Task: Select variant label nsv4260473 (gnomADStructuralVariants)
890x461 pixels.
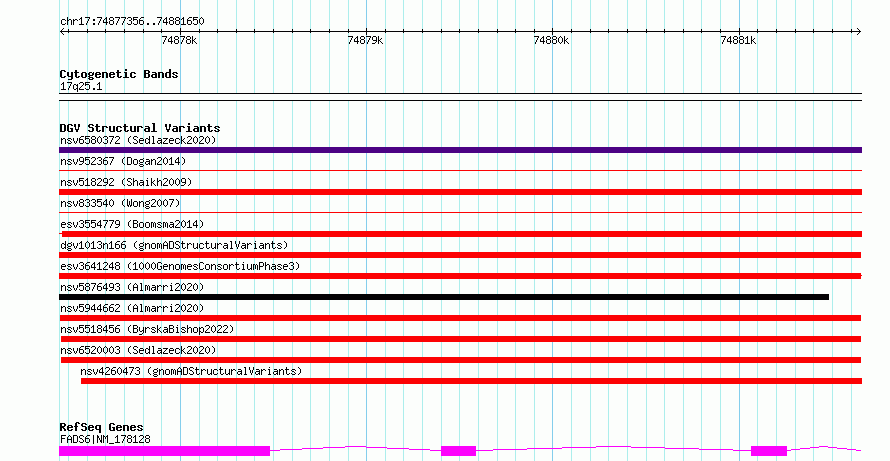Action: 191,371
